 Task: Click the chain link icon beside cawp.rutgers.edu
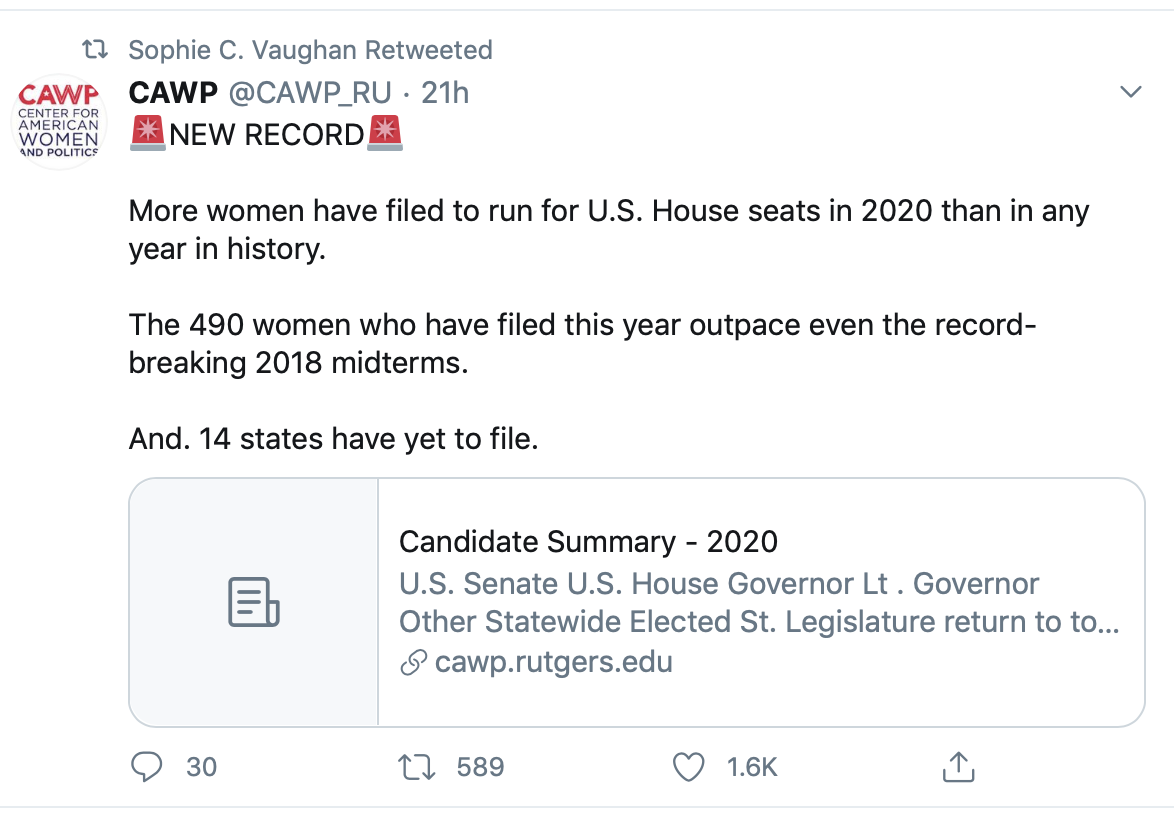pyautogui.click(x=413, y=663)
